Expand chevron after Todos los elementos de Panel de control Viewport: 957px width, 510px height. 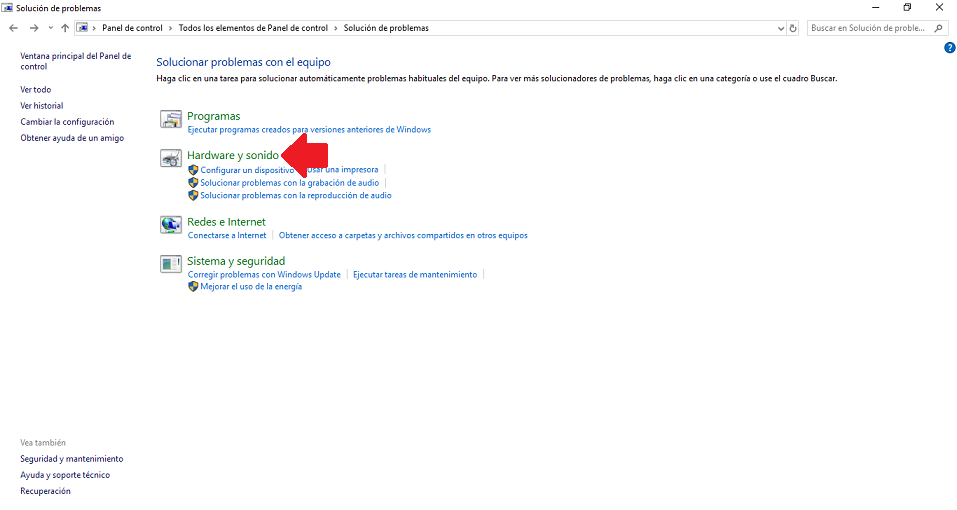tap(336, 28)
